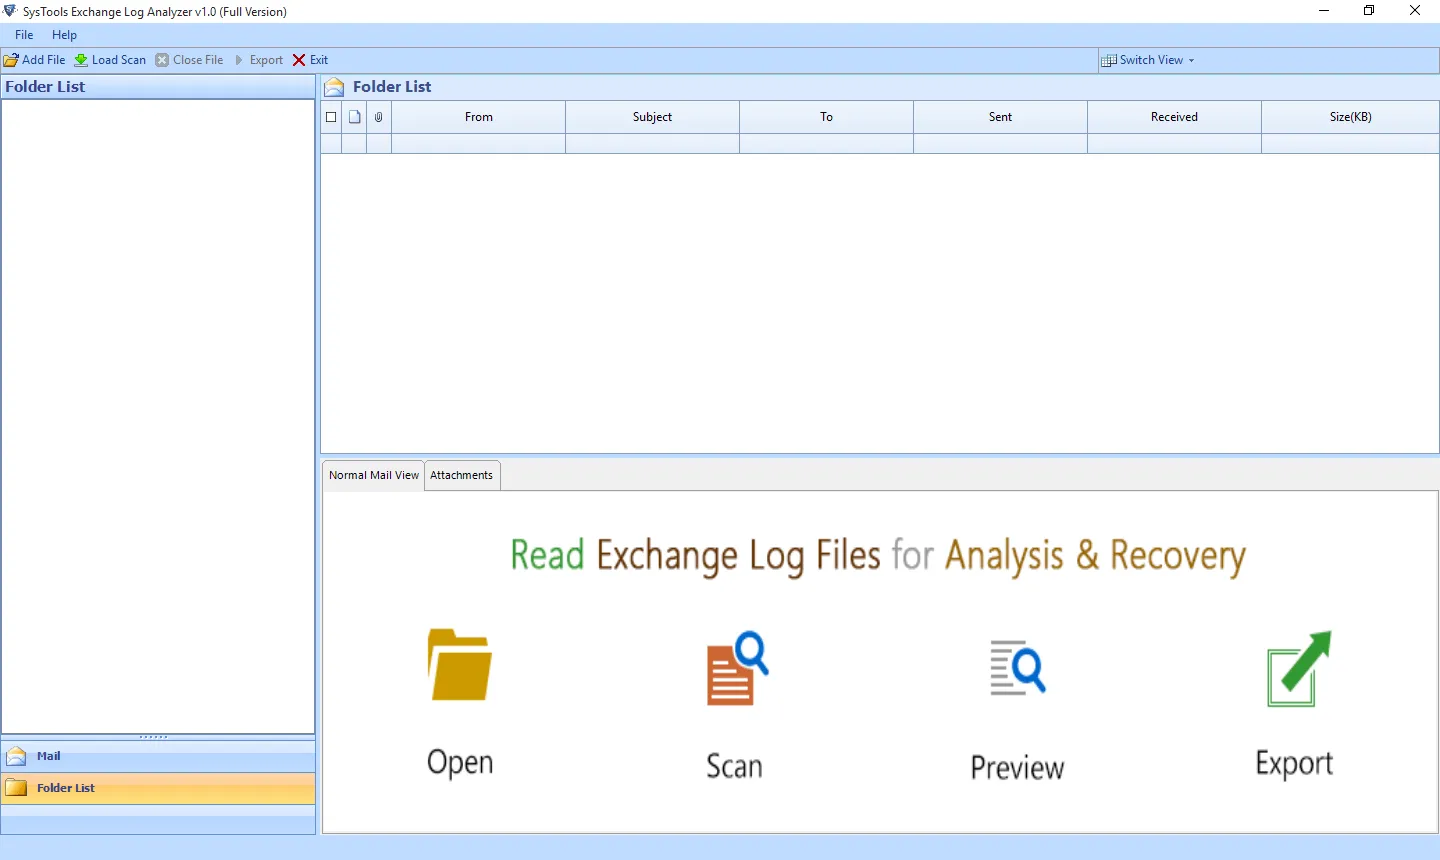Select the Folder List sidebar pane
The width and height of the screenshot is (1440, 860).
pos(158,788)
